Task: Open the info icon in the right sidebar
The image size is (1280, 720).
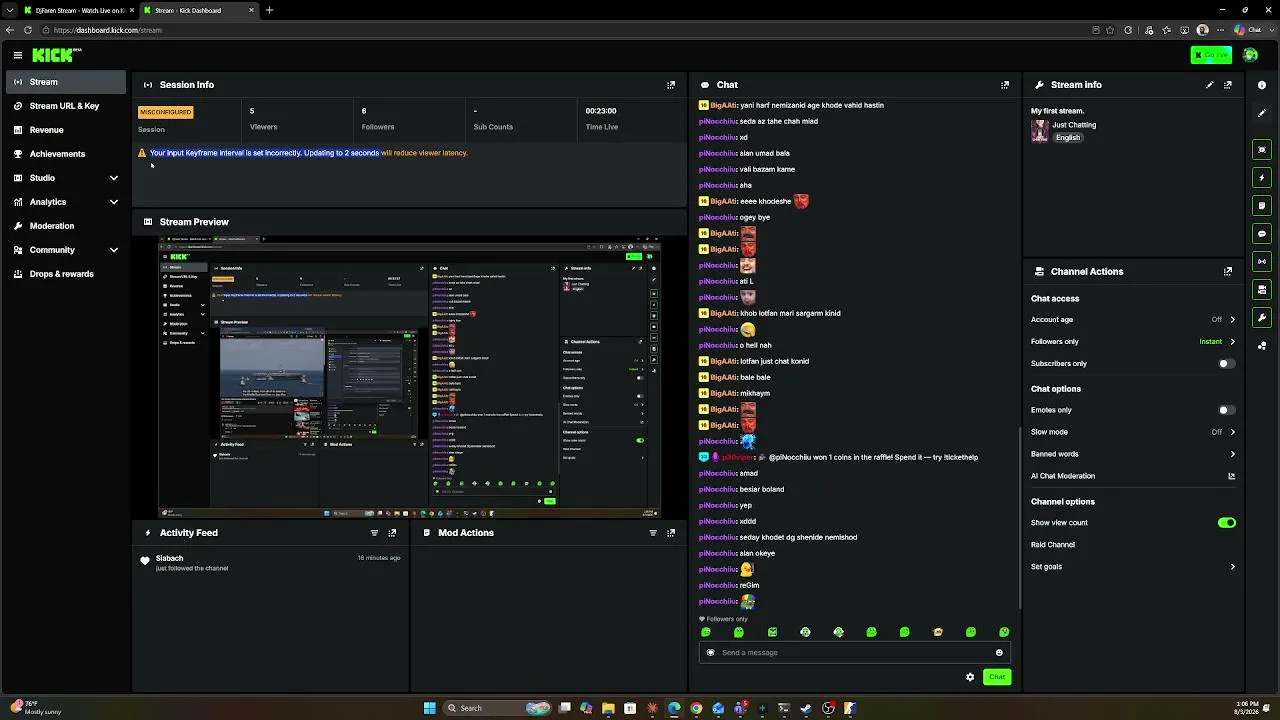Action: point(1262,85)
